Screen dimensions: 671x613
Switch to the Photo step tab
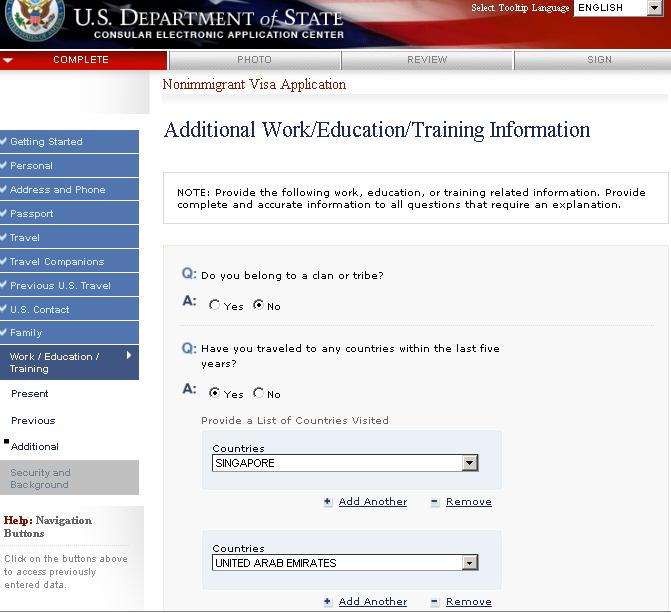[254, 60]
